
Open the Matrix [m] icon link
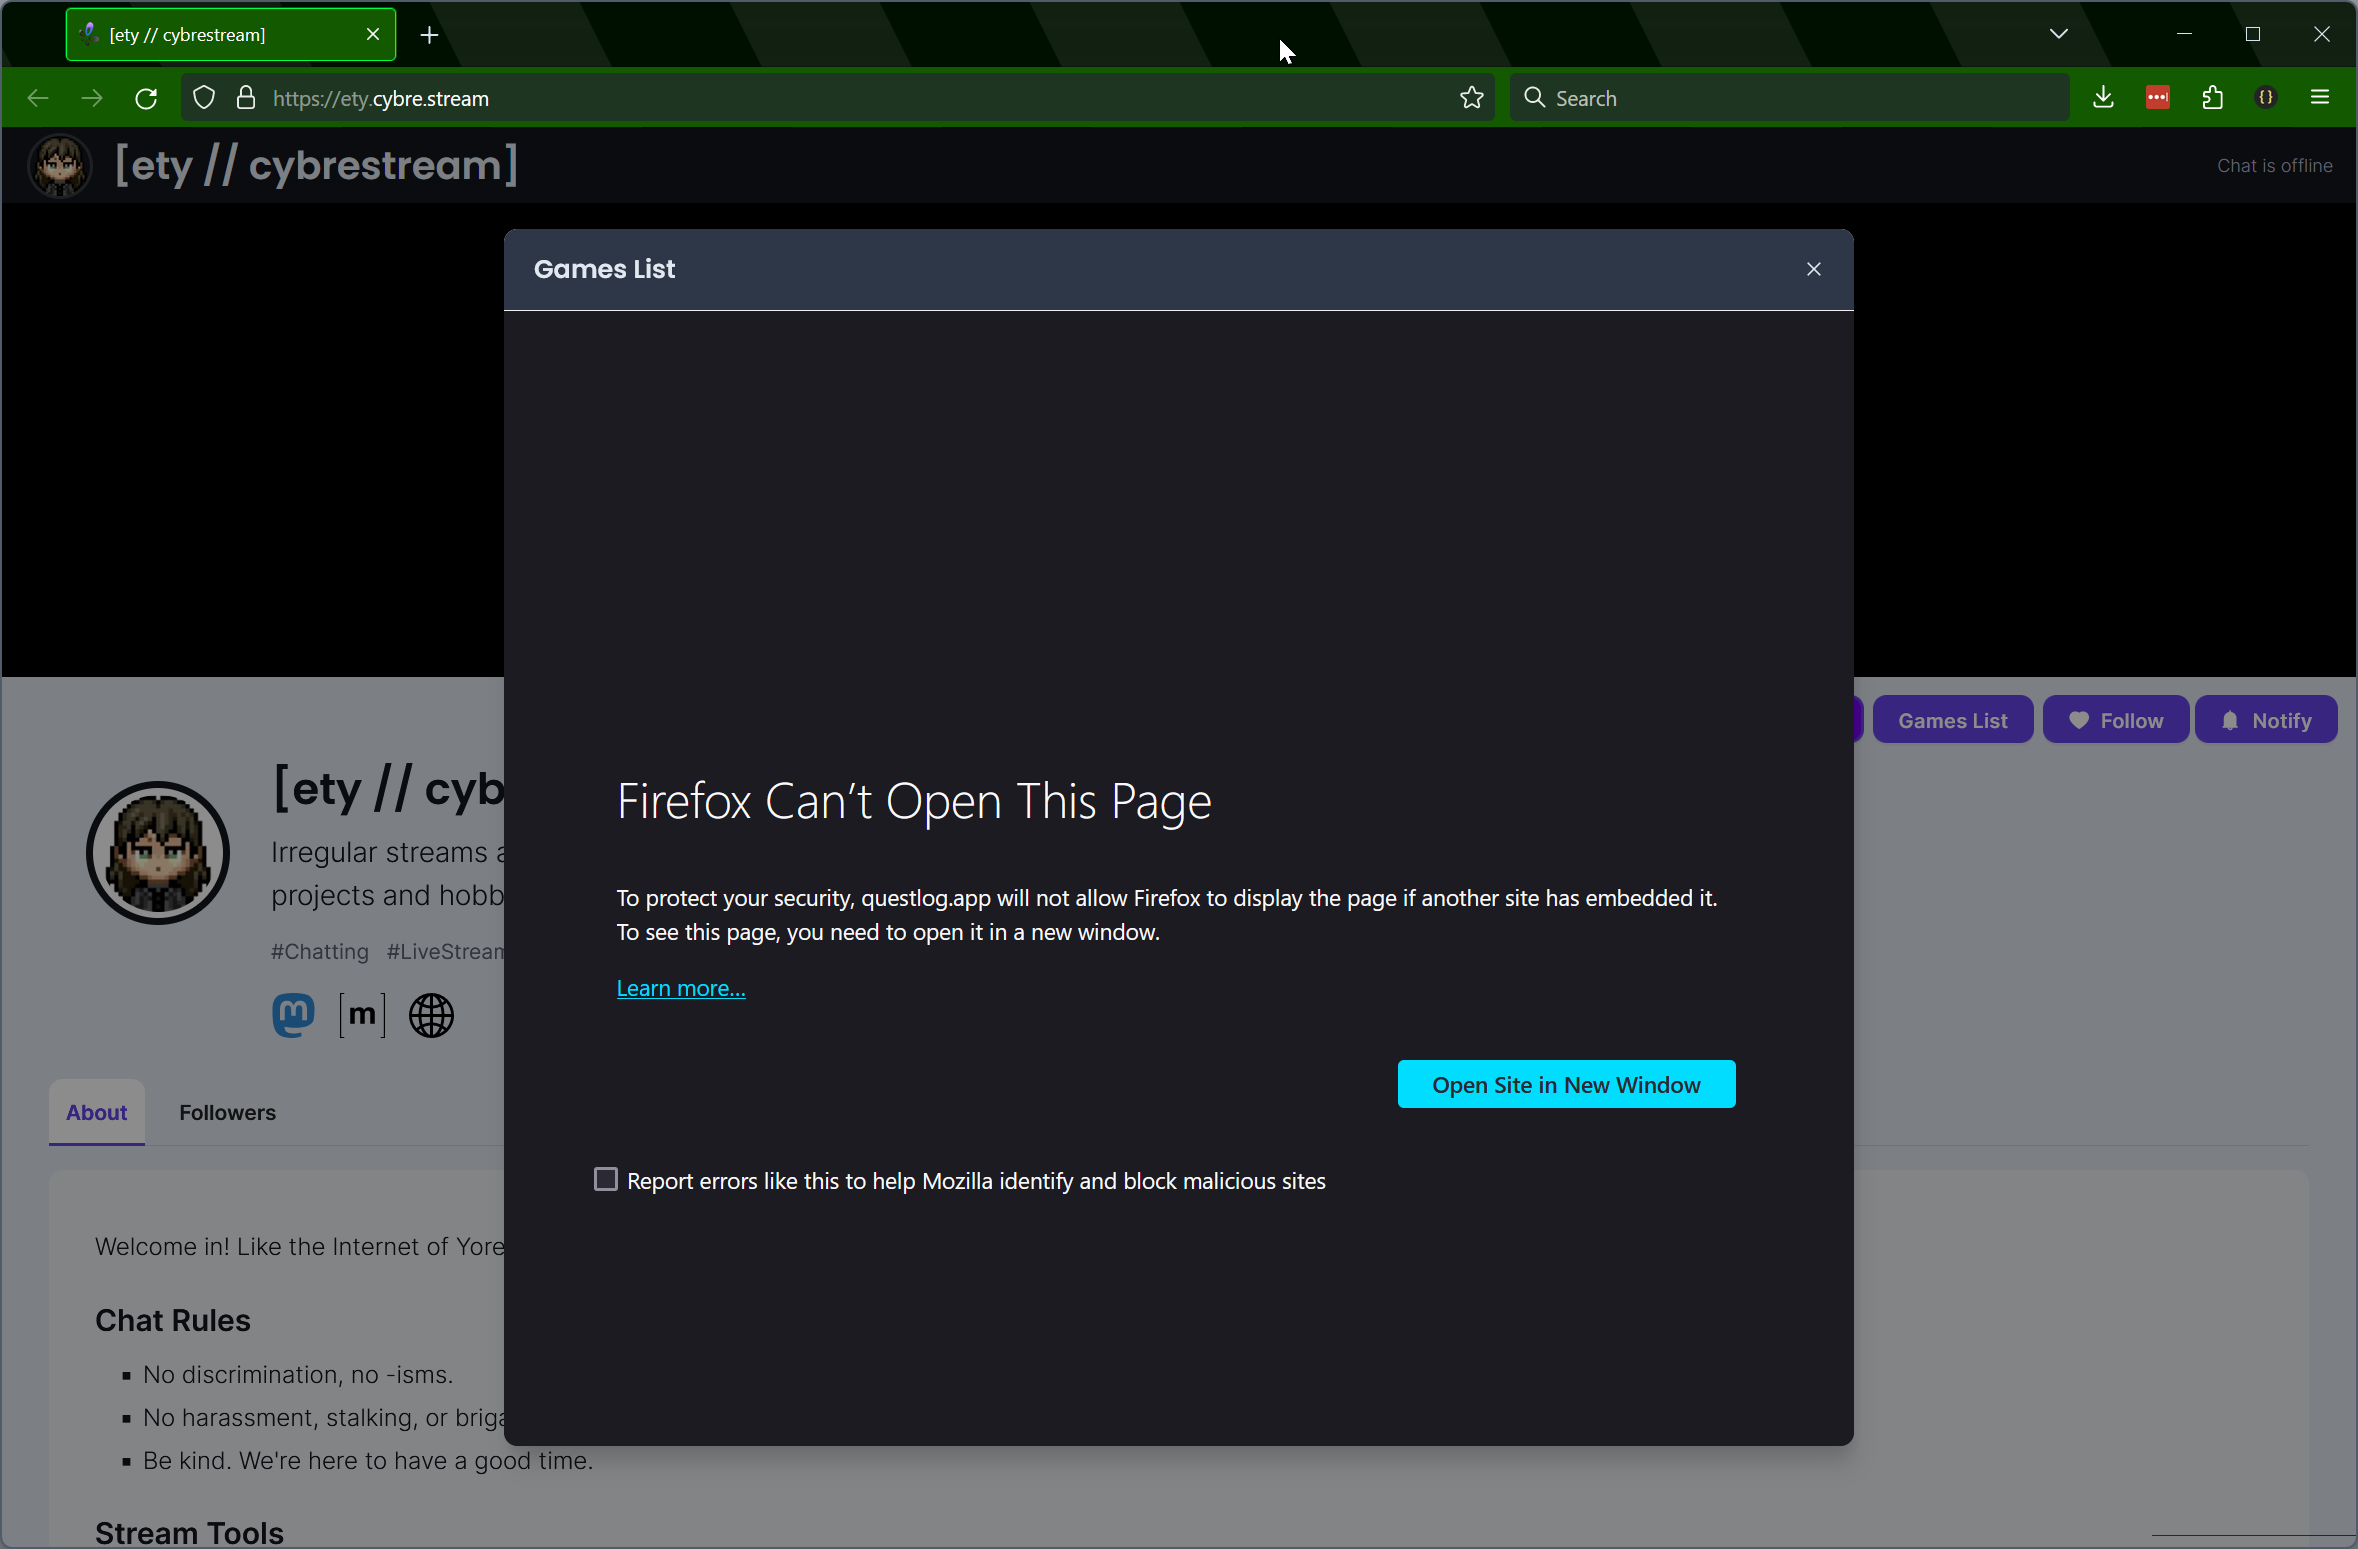(362, 1015)
